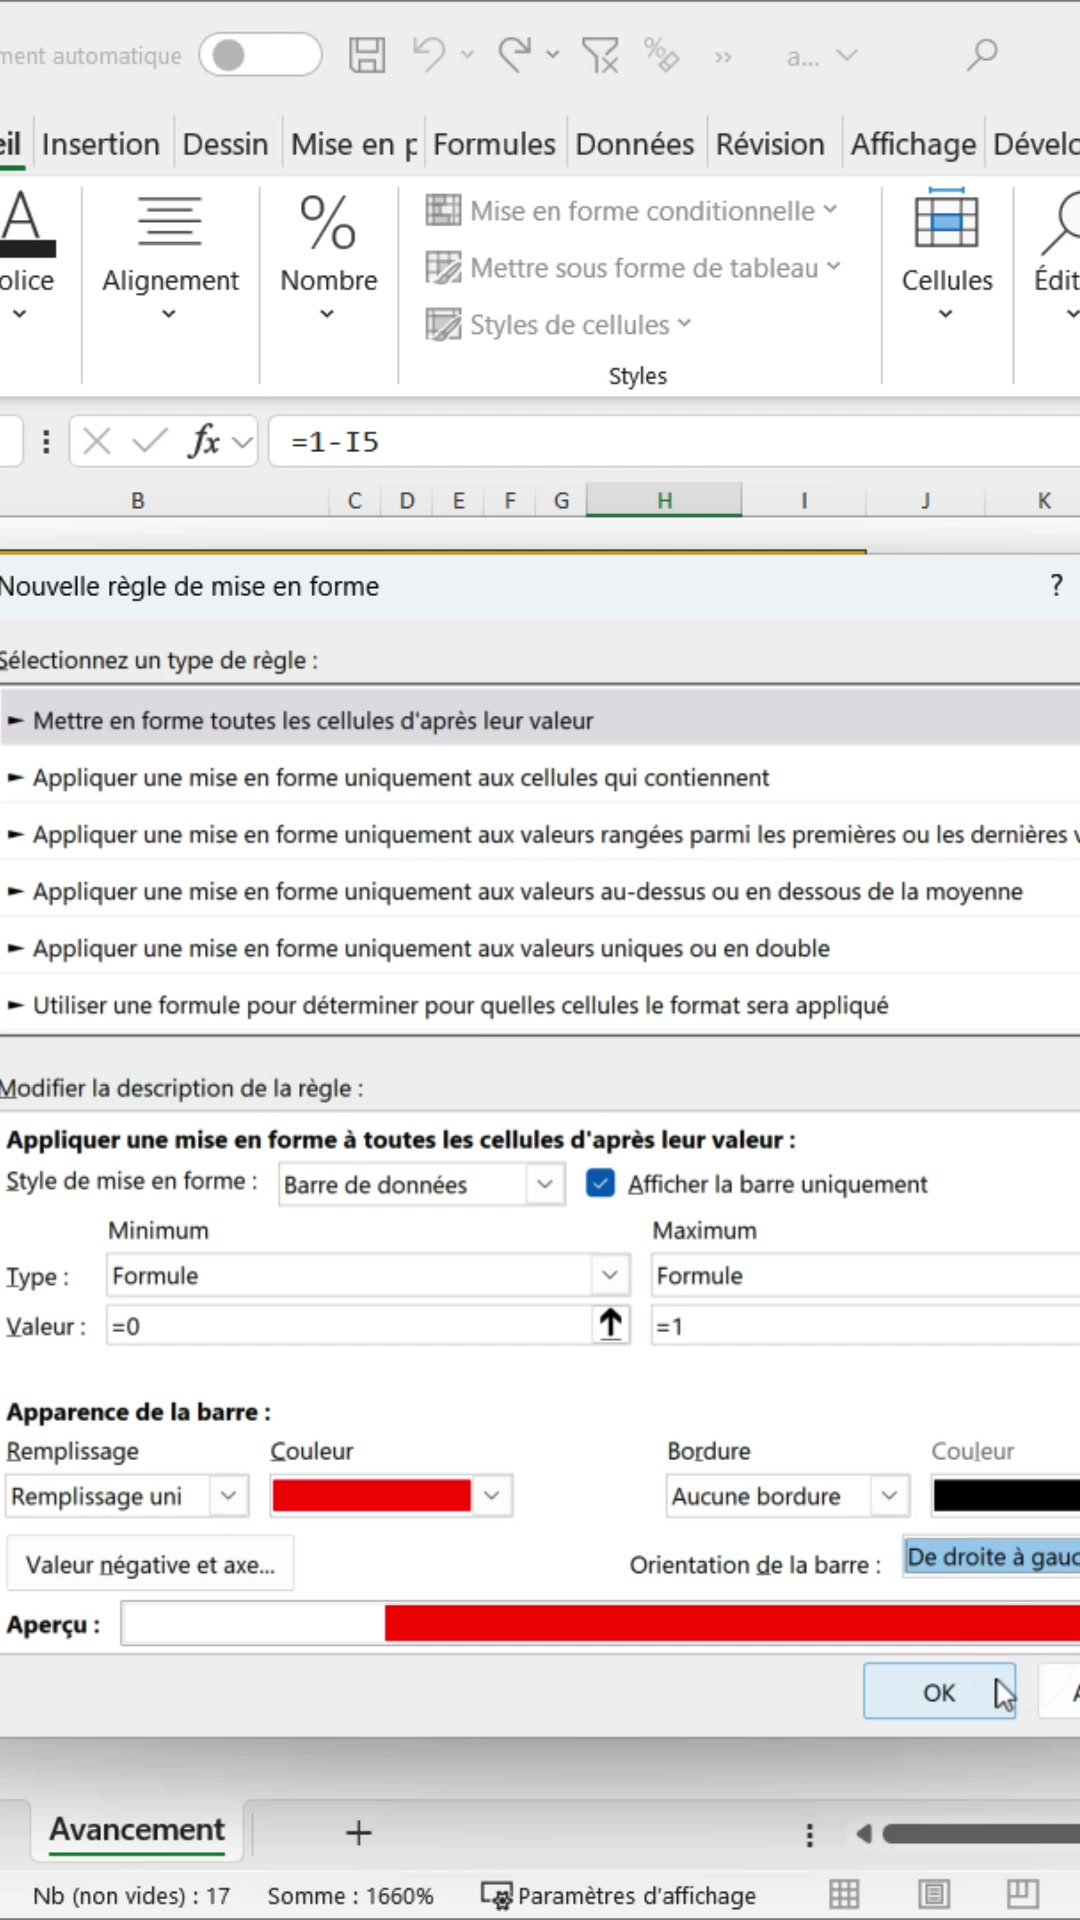This screenshot has width=1080, height=1920.
Task: Toggle the automatic save switch
Action: [260, 55]
